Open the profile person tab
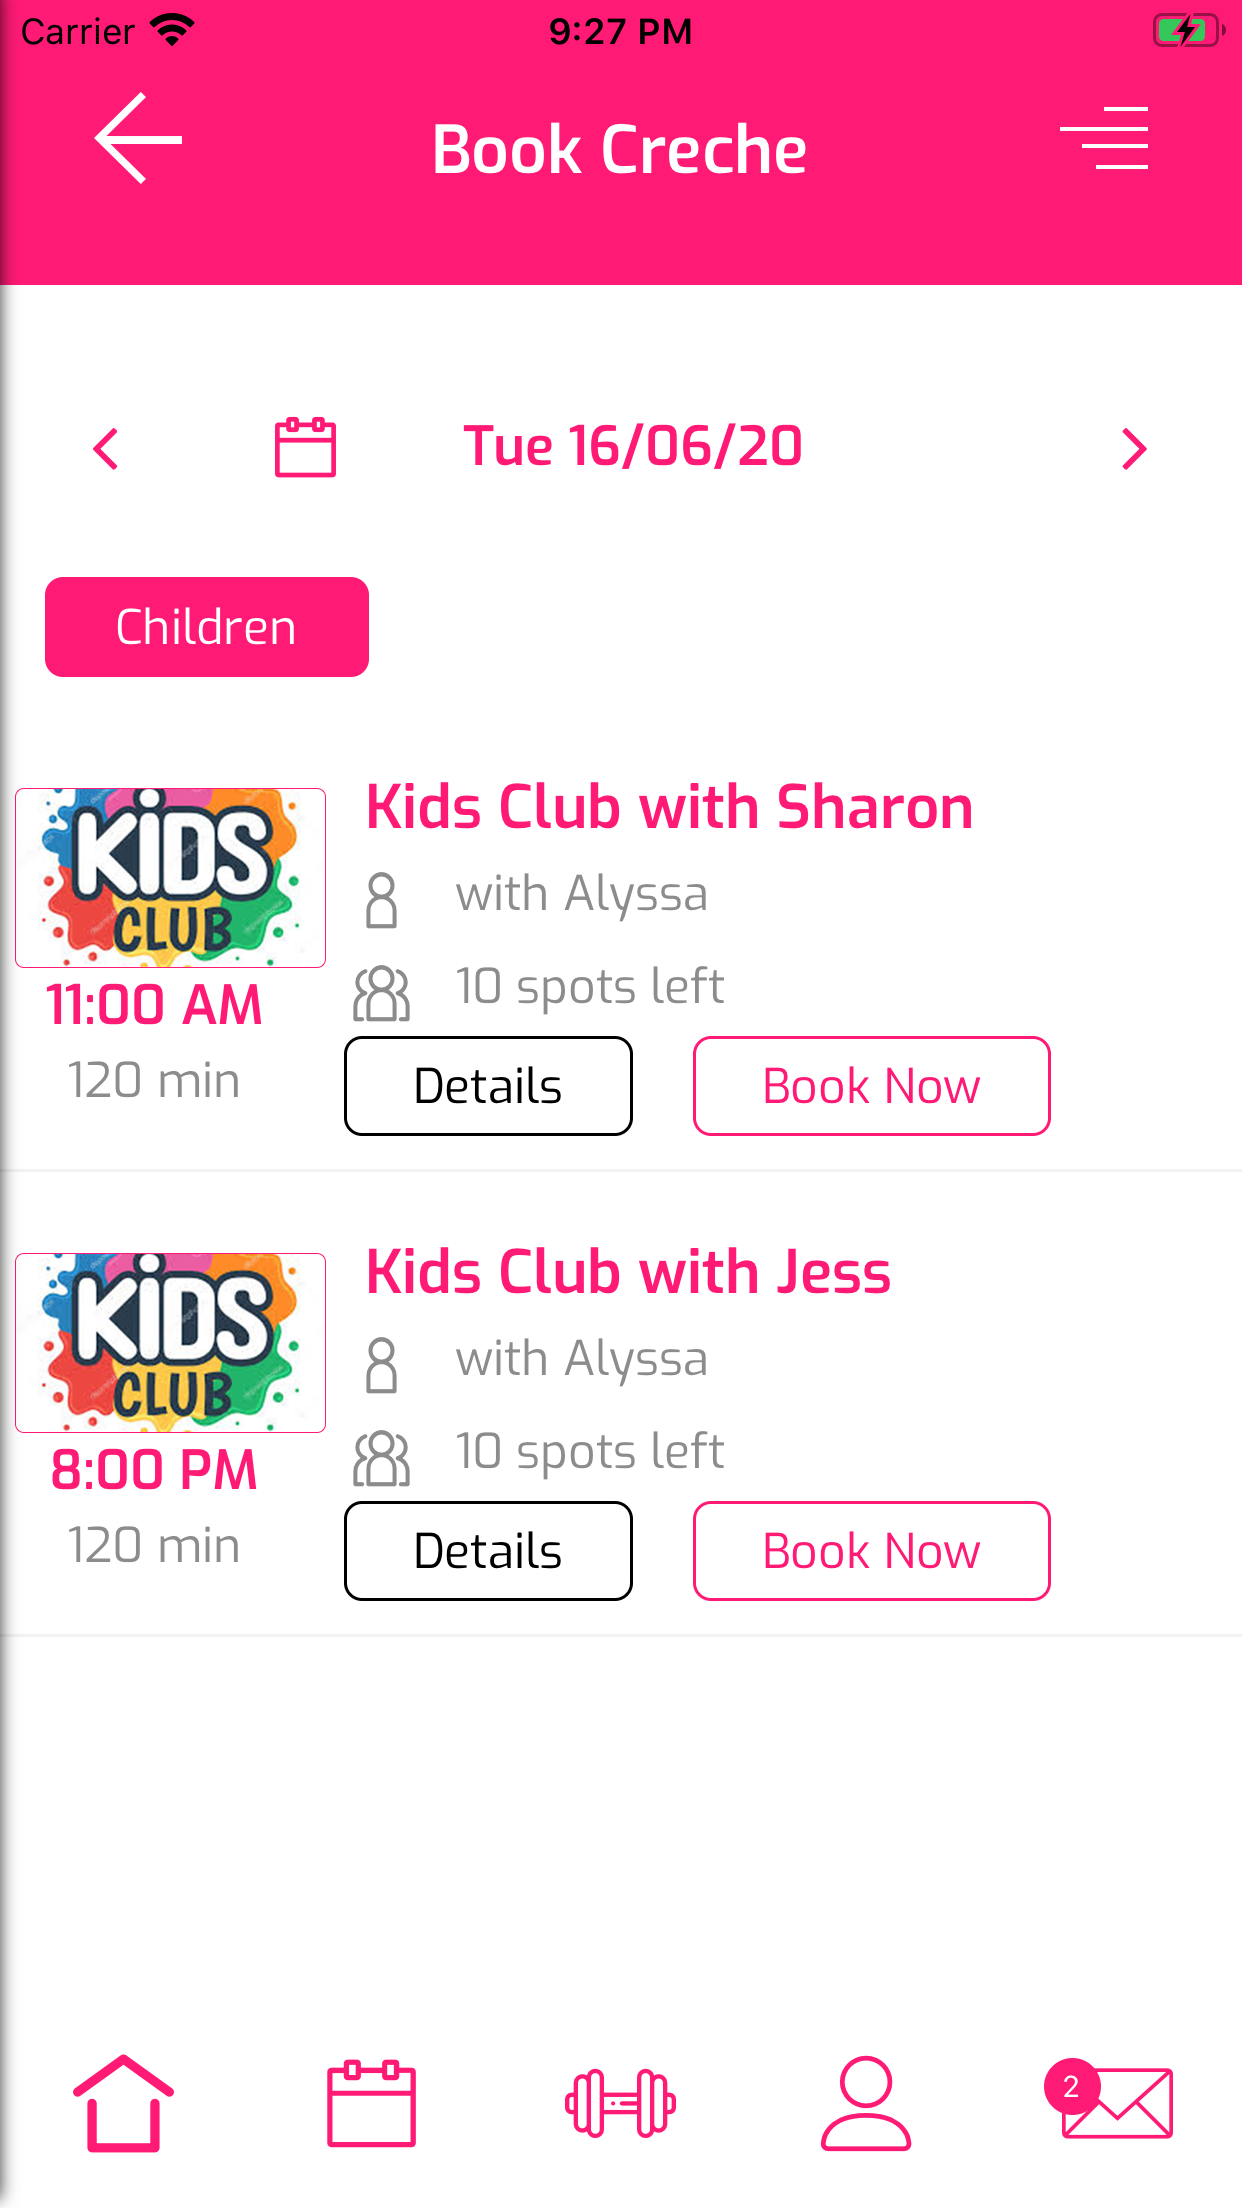Screen dimensions: 1242x2208 [x=866, y=2102]
